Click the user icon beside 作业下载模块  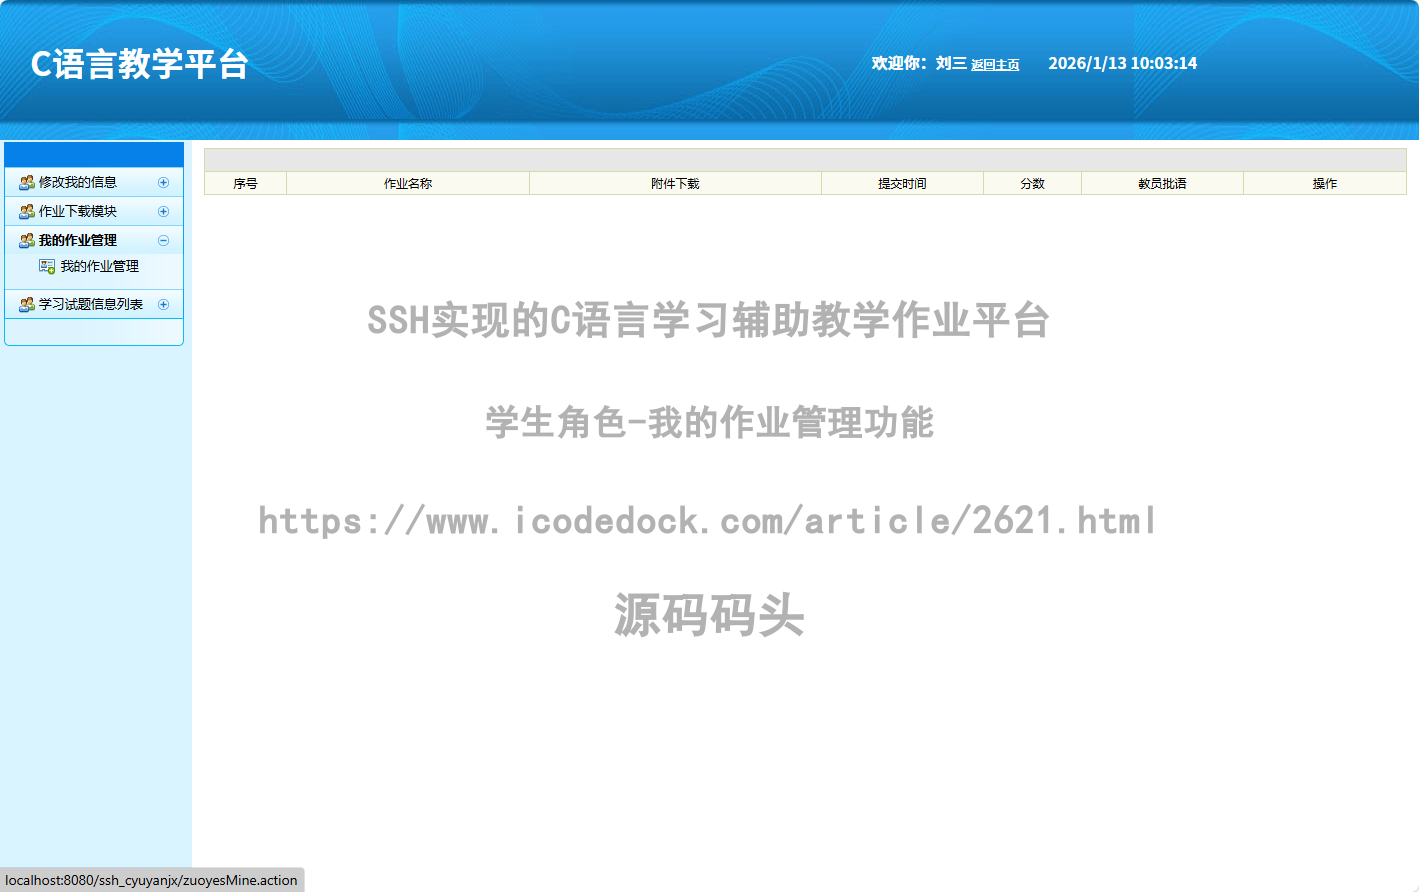pos(27,212)
